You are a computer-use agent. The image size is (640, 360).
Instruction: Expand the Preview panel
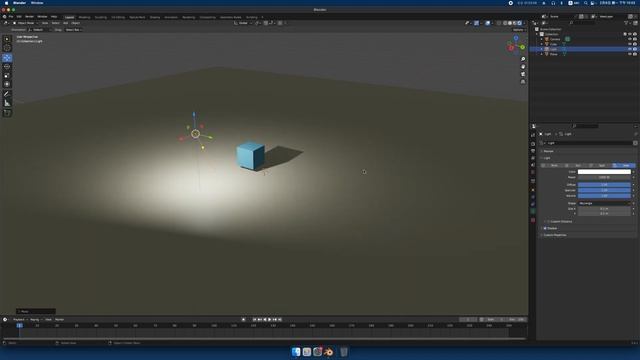549,151
